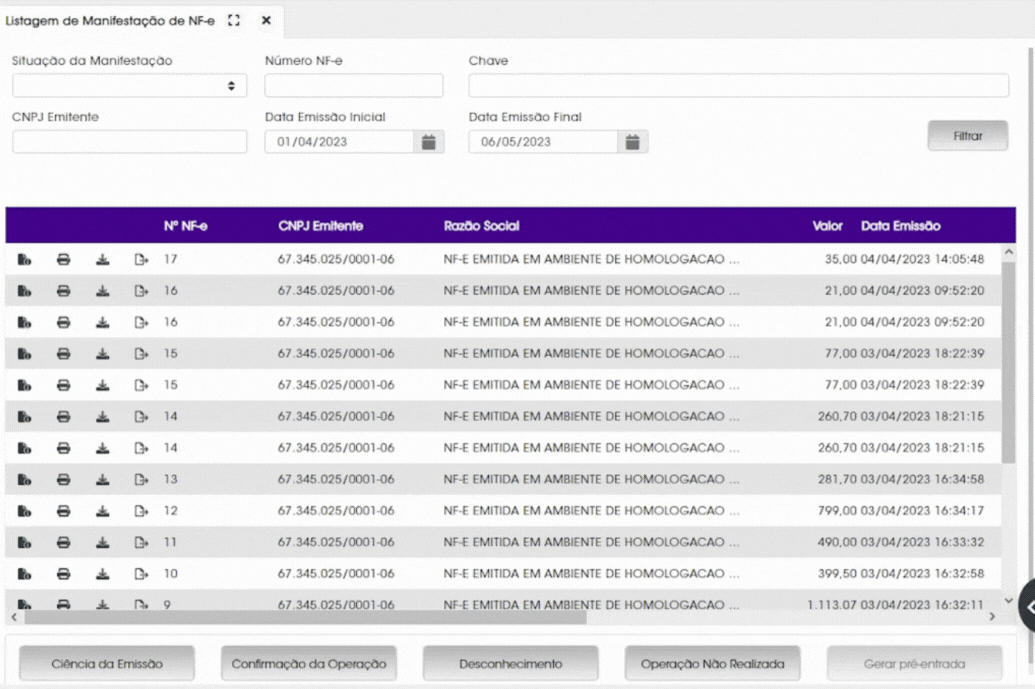The height and width of the screenshot is (689, 1035).
Task: Select the value cell 35,00
Action: click(x=840, y=259)
